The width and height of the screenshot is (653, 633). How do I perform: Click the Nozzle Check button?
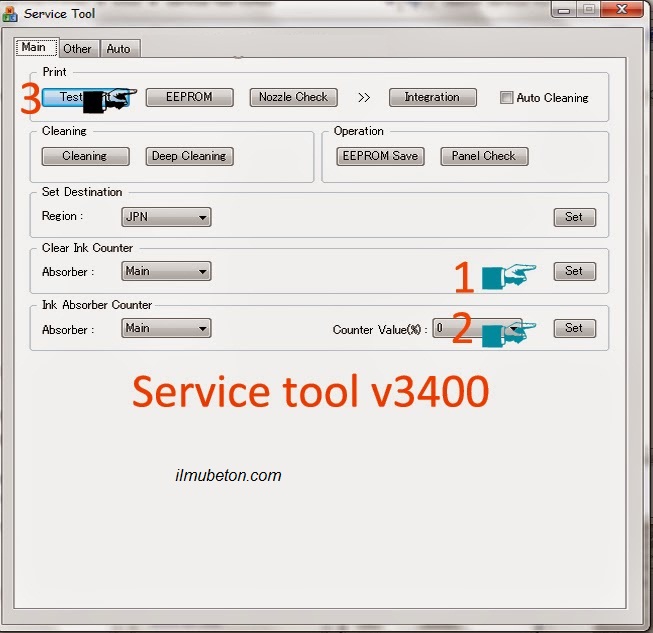[294, 97]
